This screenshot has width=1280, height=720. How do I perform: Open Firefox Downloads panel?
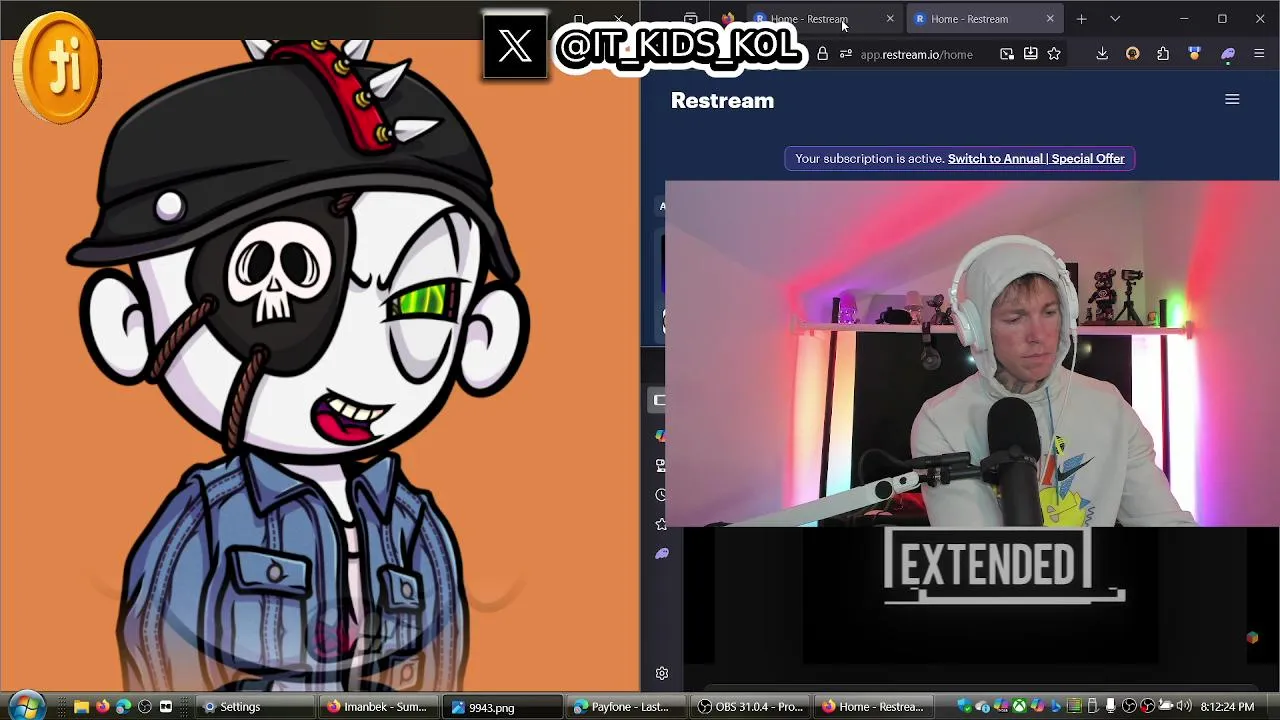click(x=1102, y=54)
